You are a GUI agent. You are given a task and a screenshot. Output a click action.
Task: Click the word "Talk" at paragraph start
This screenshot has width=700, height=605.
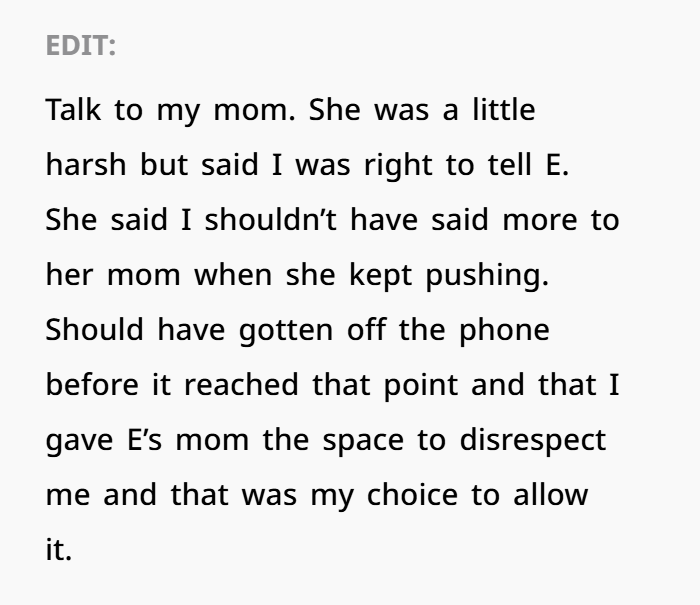click(73, 110)
